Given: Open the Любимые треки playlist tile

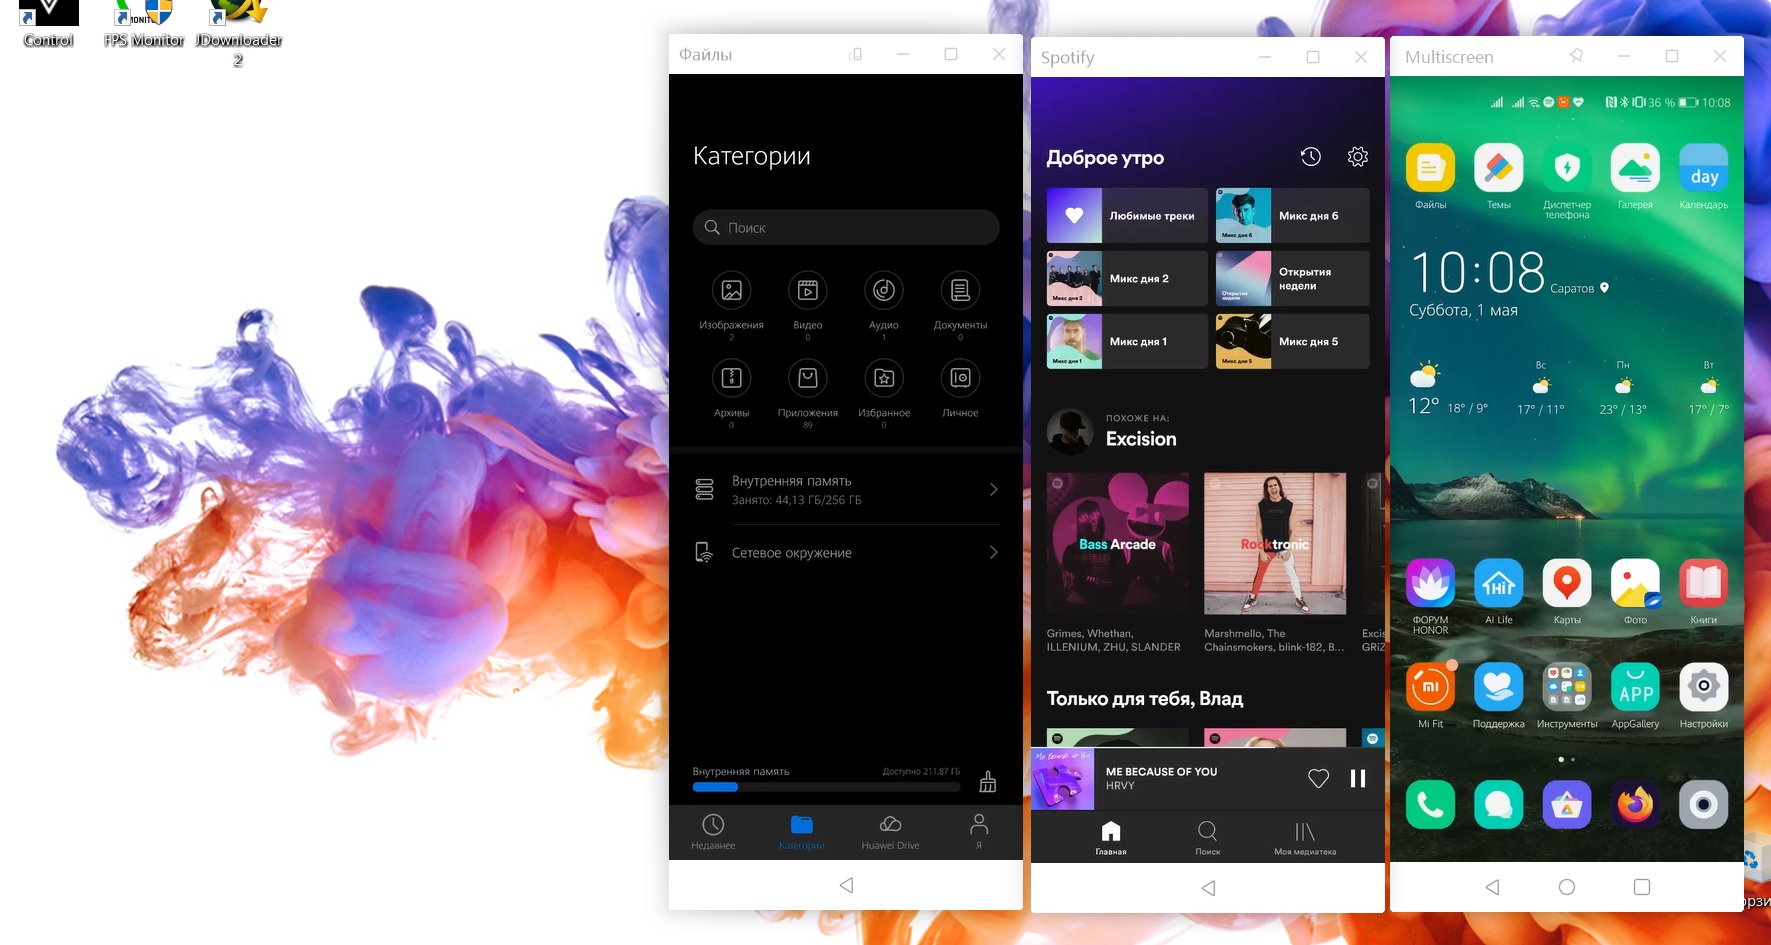Looking at the screenshot, I should click(x=1127, y=215).
